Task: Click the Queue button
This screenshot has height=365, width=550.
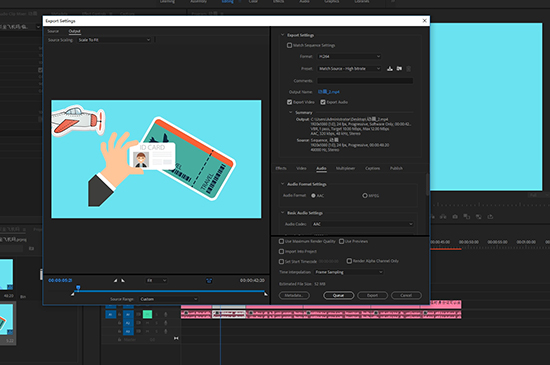Action: [338, 295]
